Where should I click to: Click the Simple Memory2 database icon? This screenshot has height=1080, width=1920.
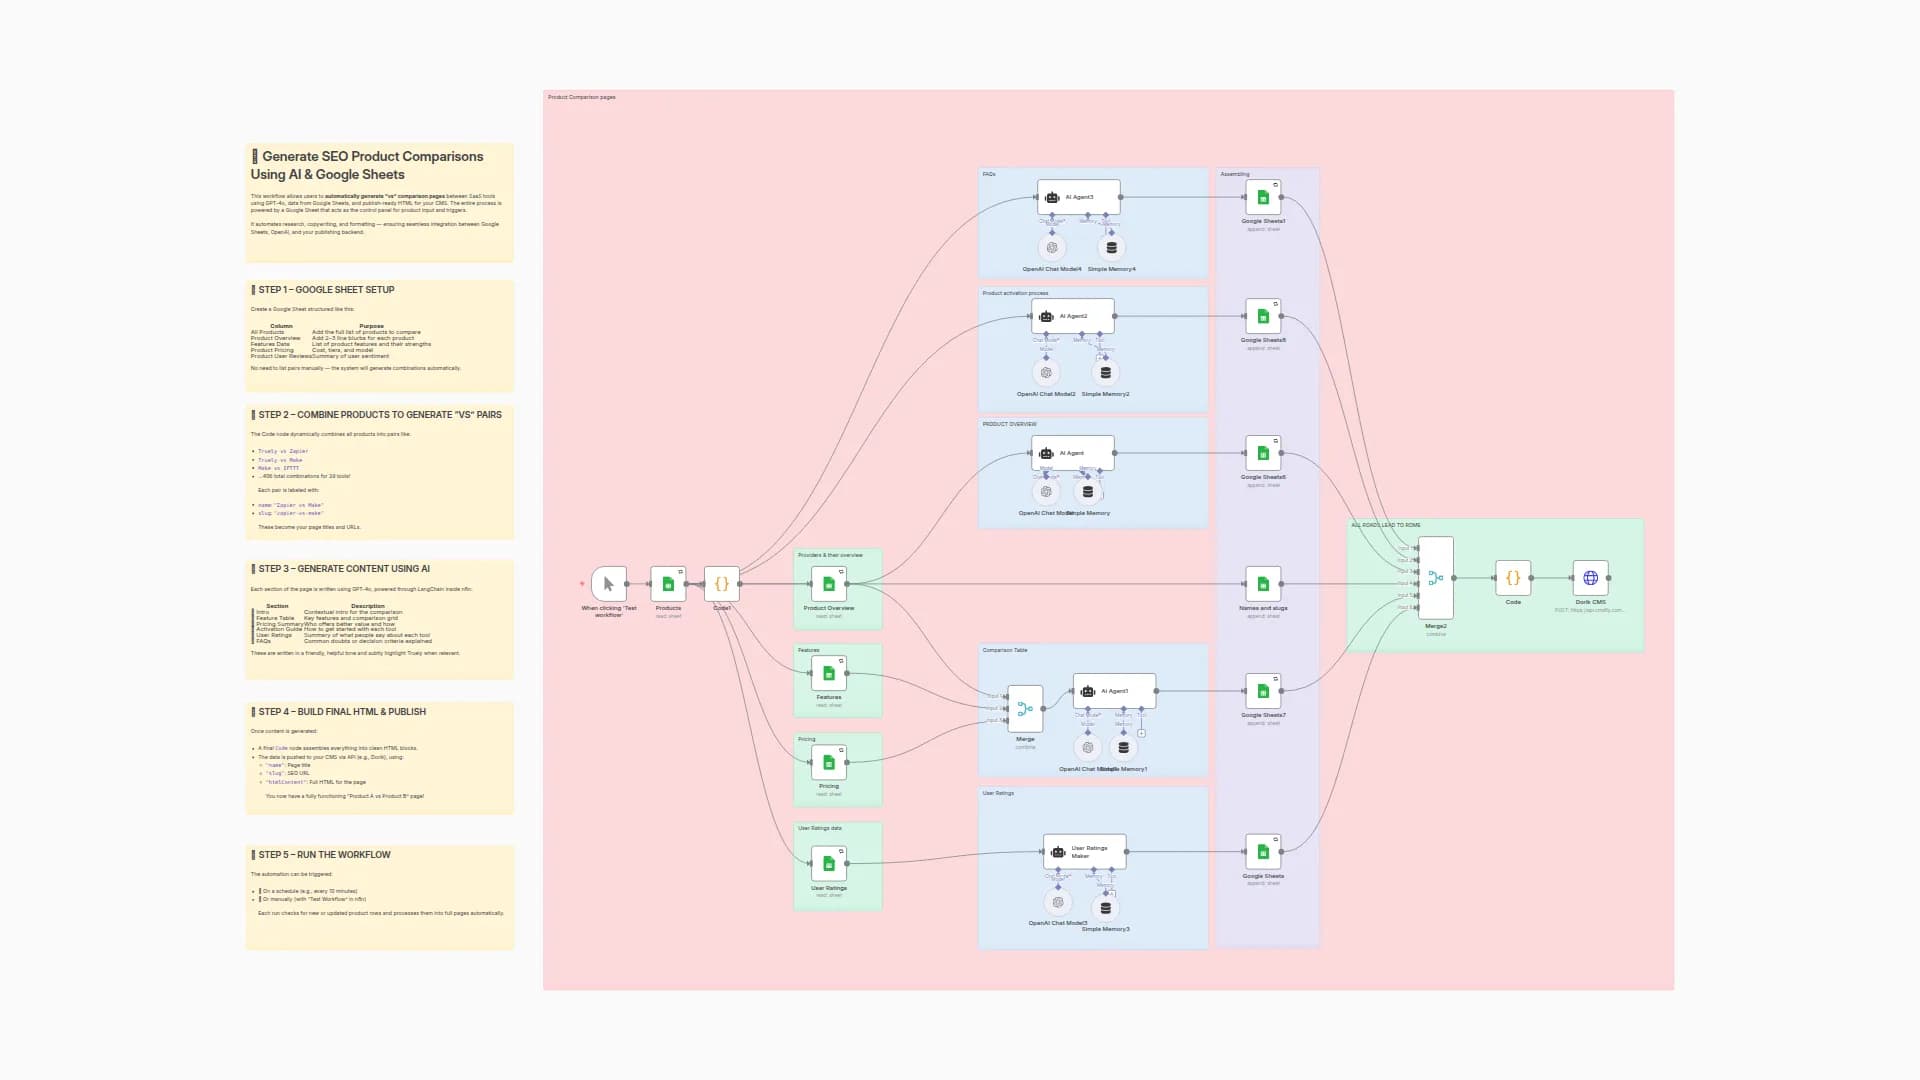1105,373
